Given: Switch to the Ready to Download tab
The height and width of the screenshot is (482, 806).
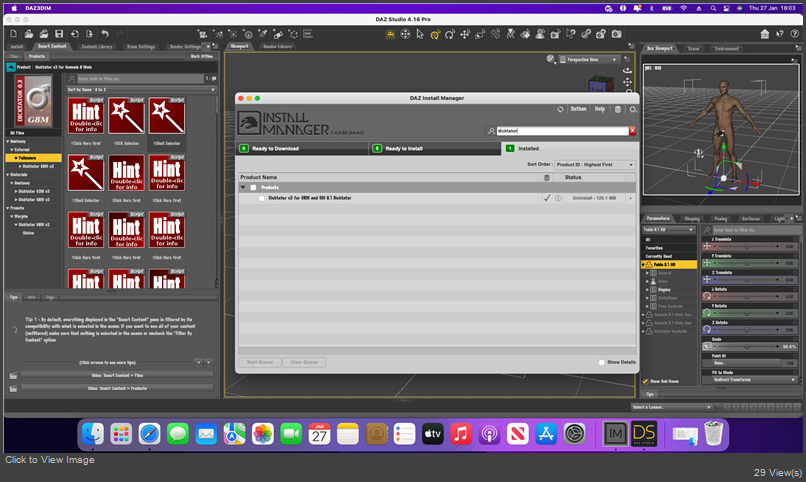Looking at the screenshot, I should pos(302,149).
